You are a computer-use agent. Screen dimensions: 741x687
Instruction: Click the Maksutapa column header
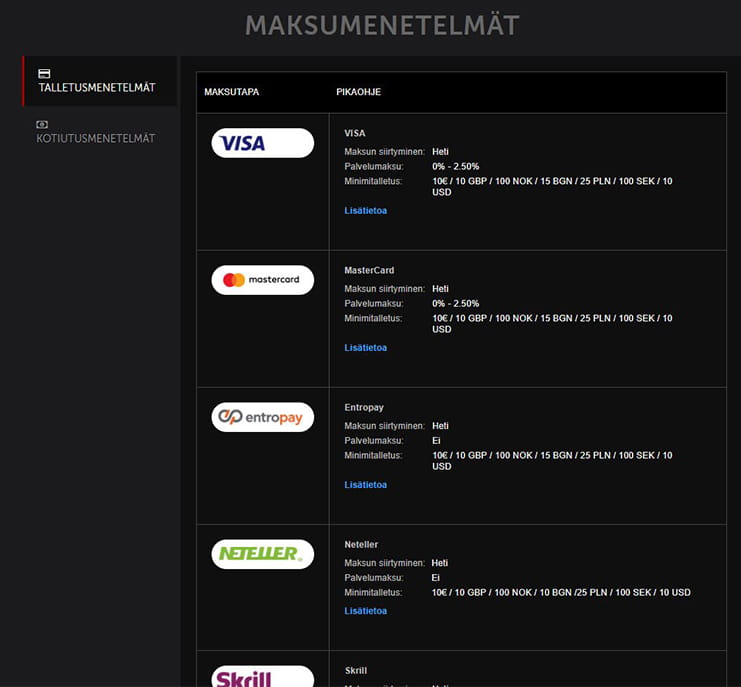232,92
